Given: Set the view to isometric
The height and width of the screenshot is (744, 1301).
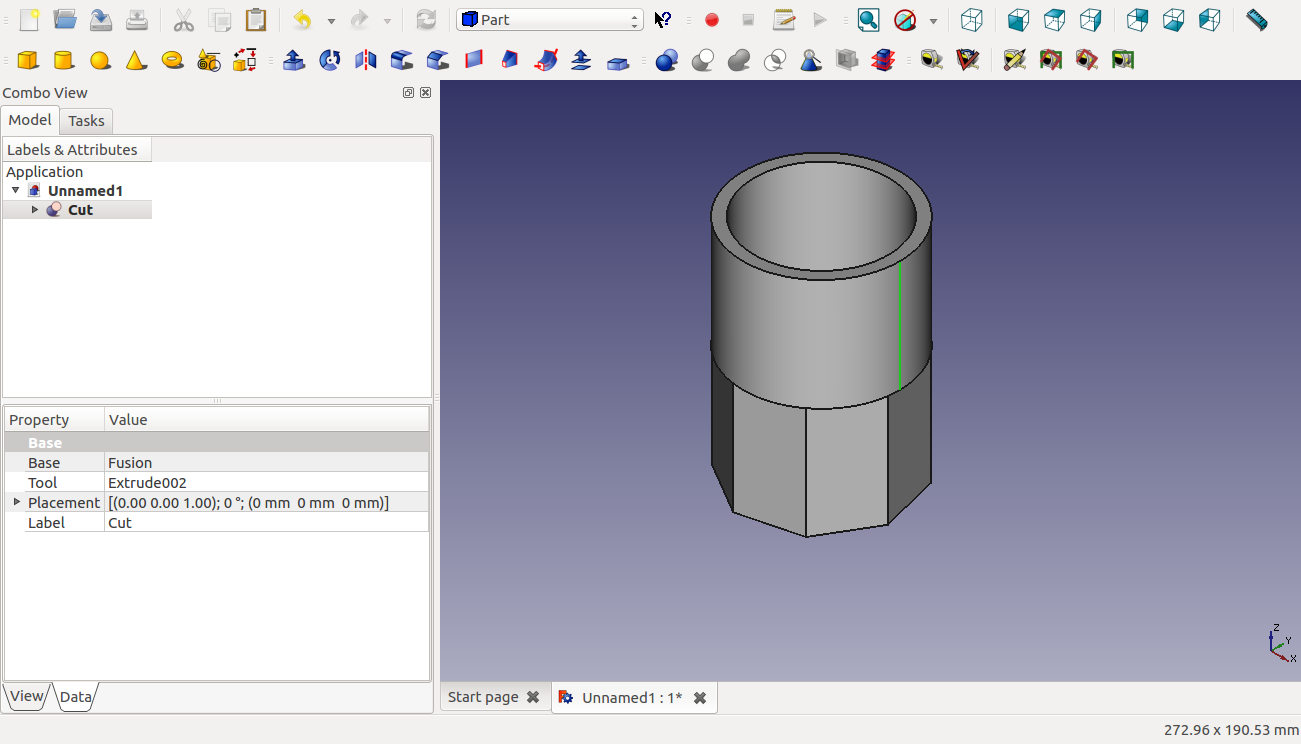Looking at the screenshot, I should tap(972, 19).
